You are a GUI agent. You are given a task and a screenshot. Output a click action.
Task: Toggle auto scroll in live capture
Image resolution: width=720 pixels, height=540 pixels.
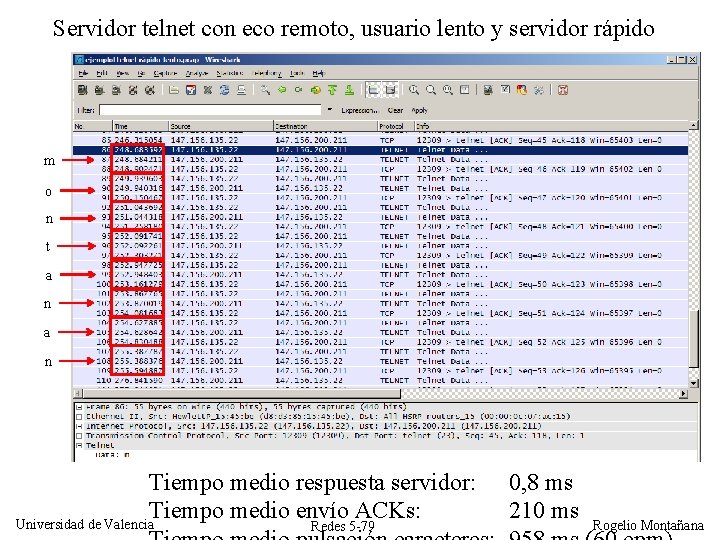coord(390,90)
